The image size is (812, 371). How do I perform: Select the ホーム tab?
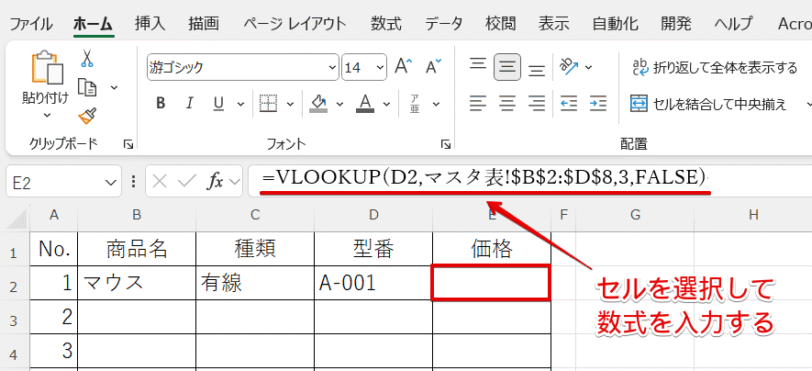(93, 23)
